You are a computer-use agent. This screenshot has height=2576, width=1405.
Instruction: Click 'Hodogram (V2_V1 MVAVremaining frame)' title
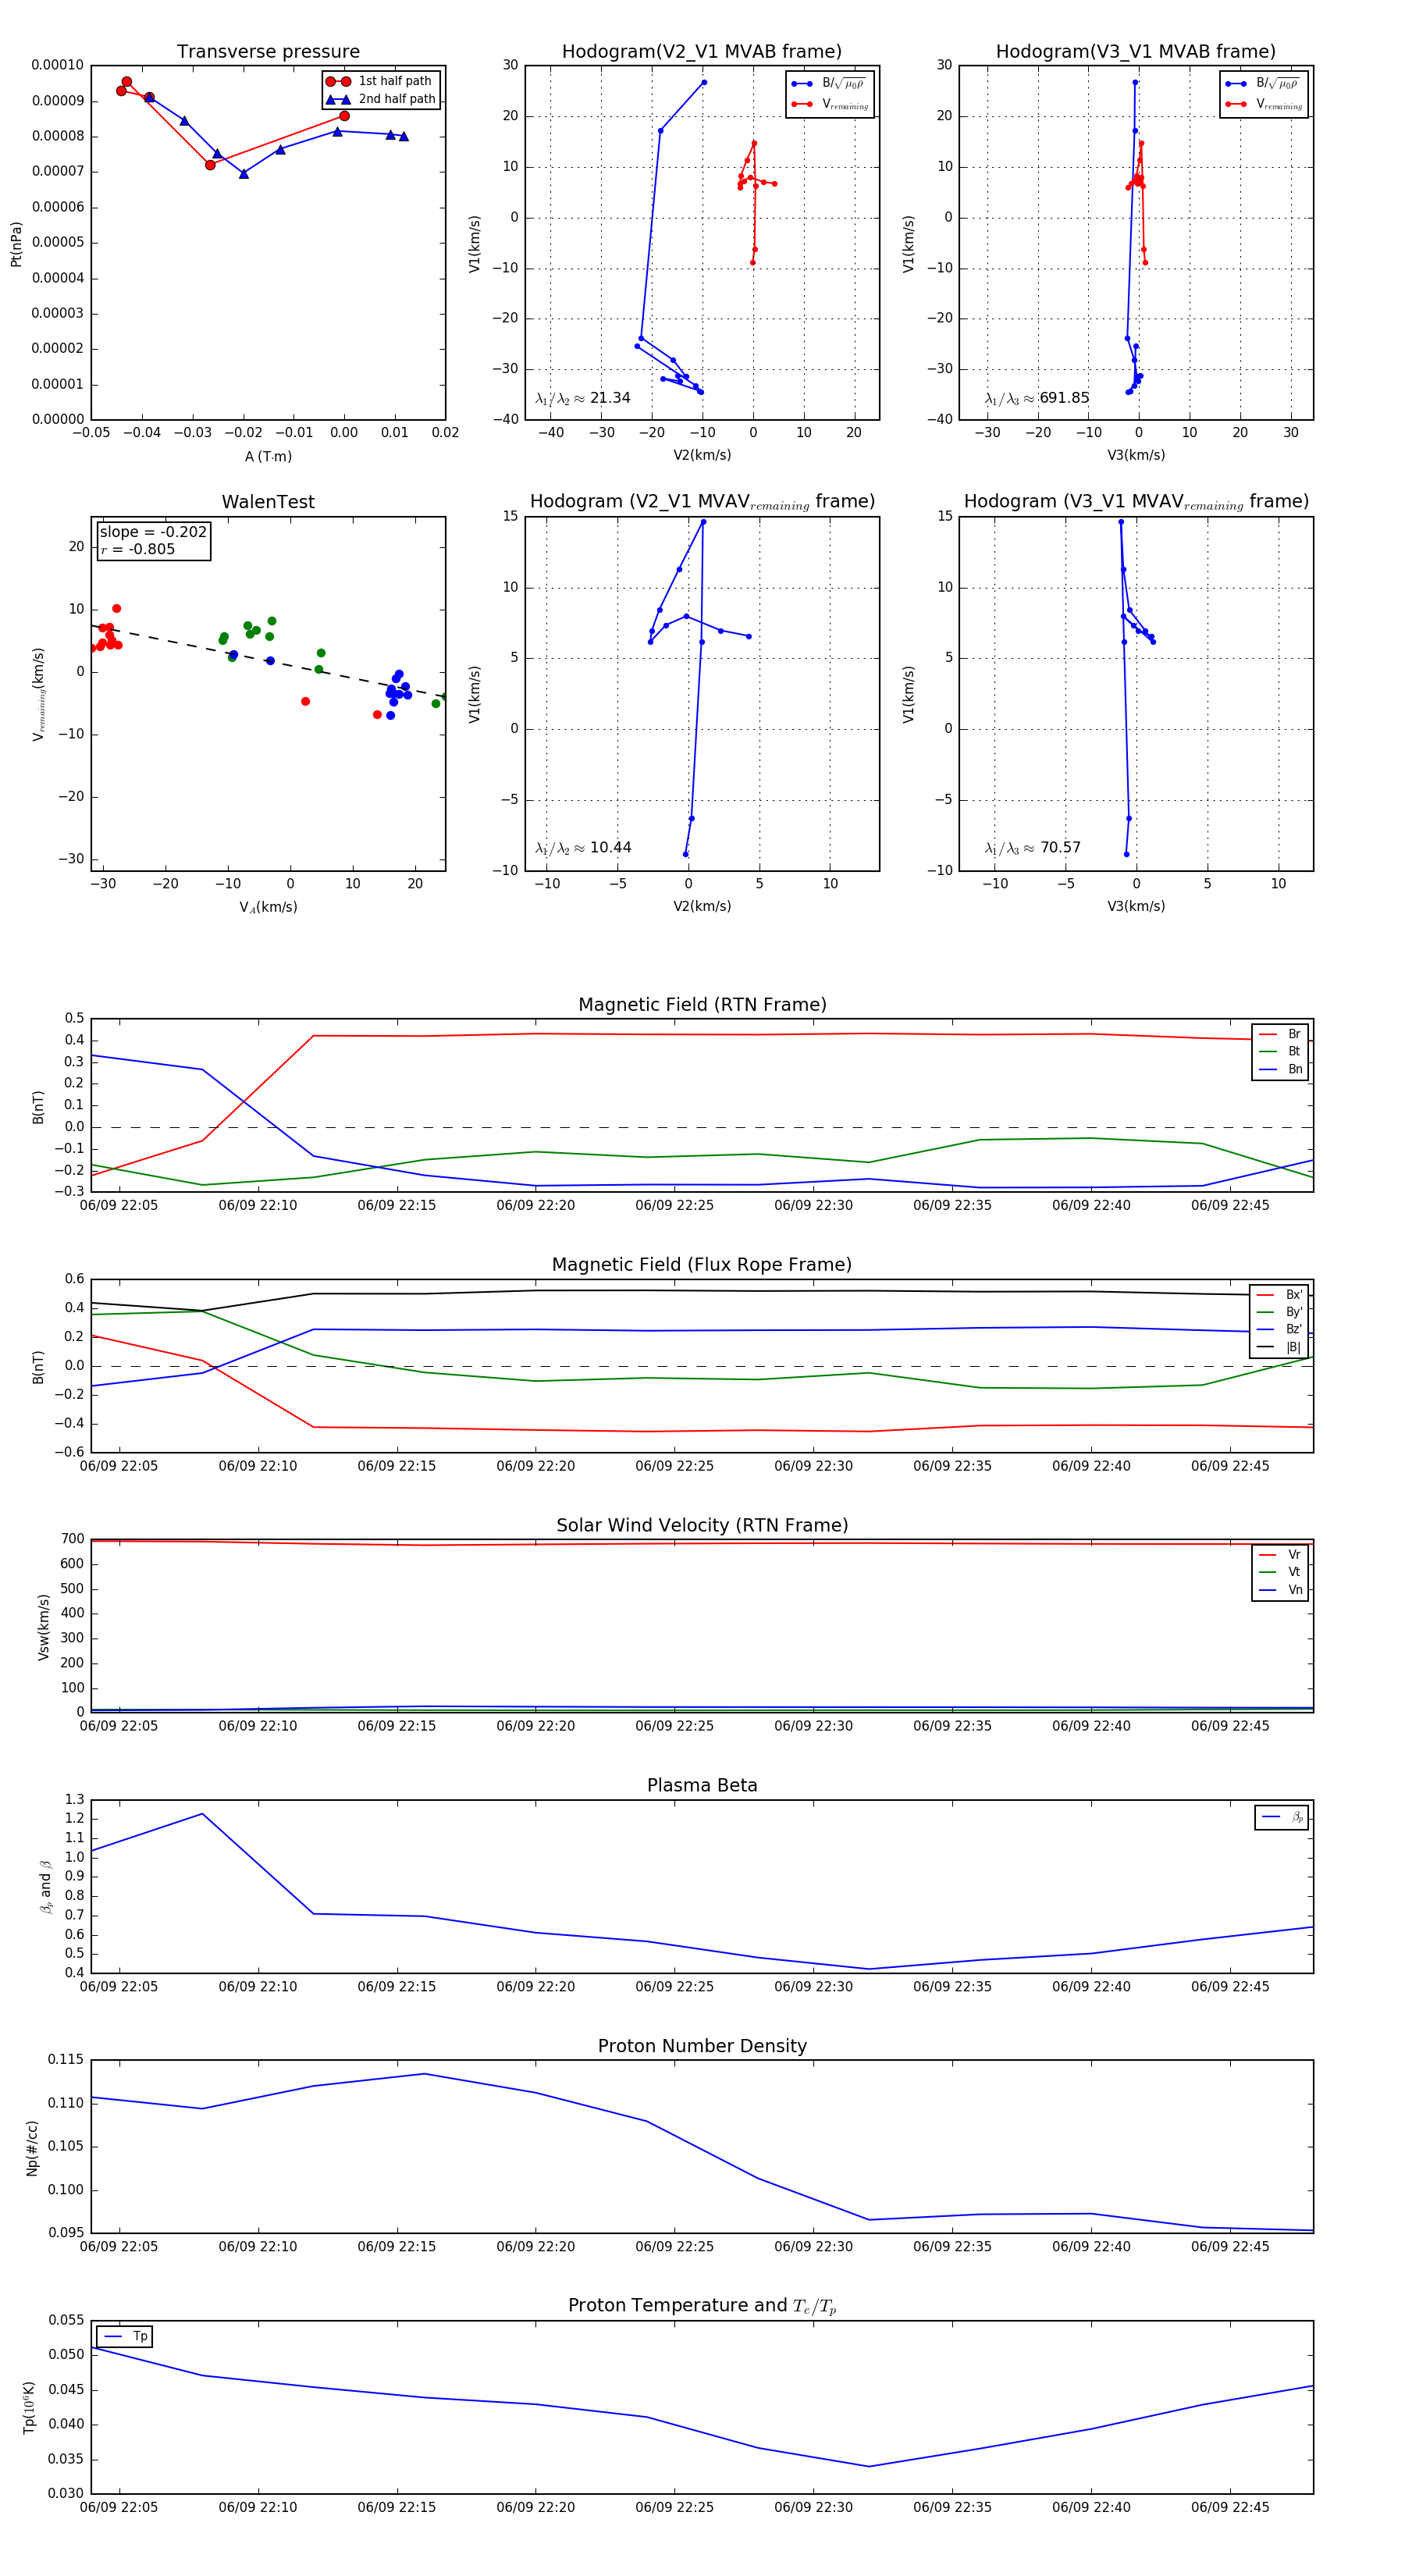(x=702, y=502)
